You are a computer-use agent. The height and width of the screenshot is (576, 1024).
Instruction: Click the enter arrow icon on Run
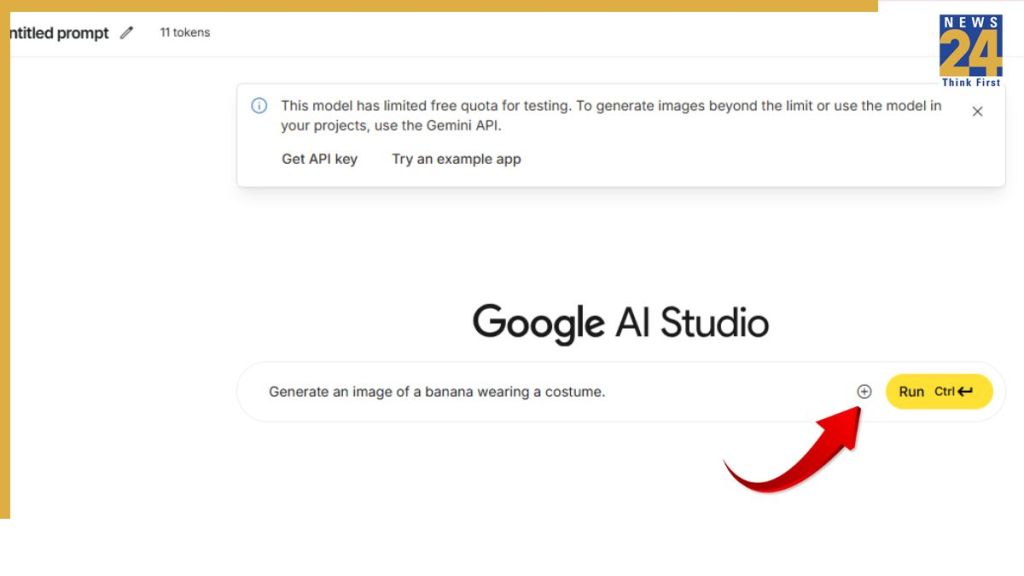[966, 392]
